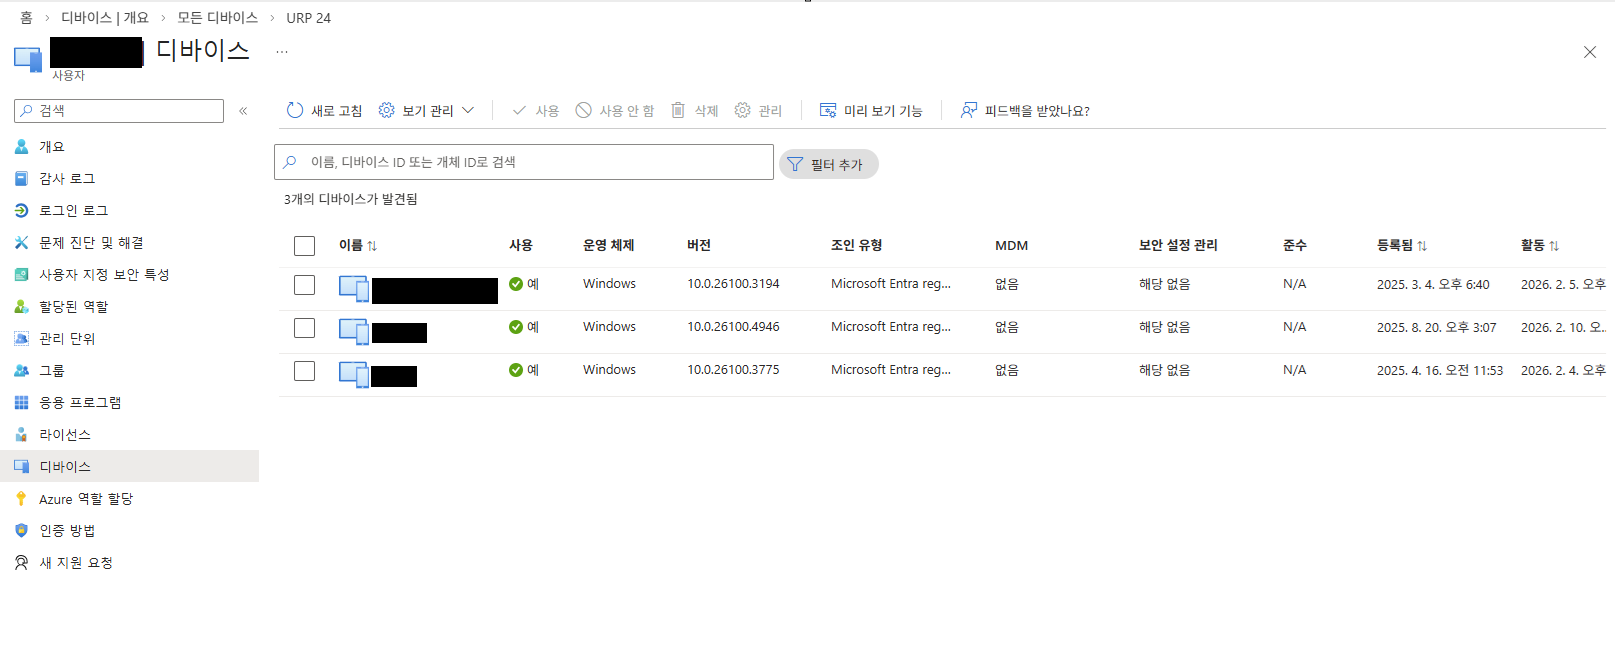This screenshot has height=651, width=1615.
Task: Click the sidebar 검색 input field
Action: point(119,111)
